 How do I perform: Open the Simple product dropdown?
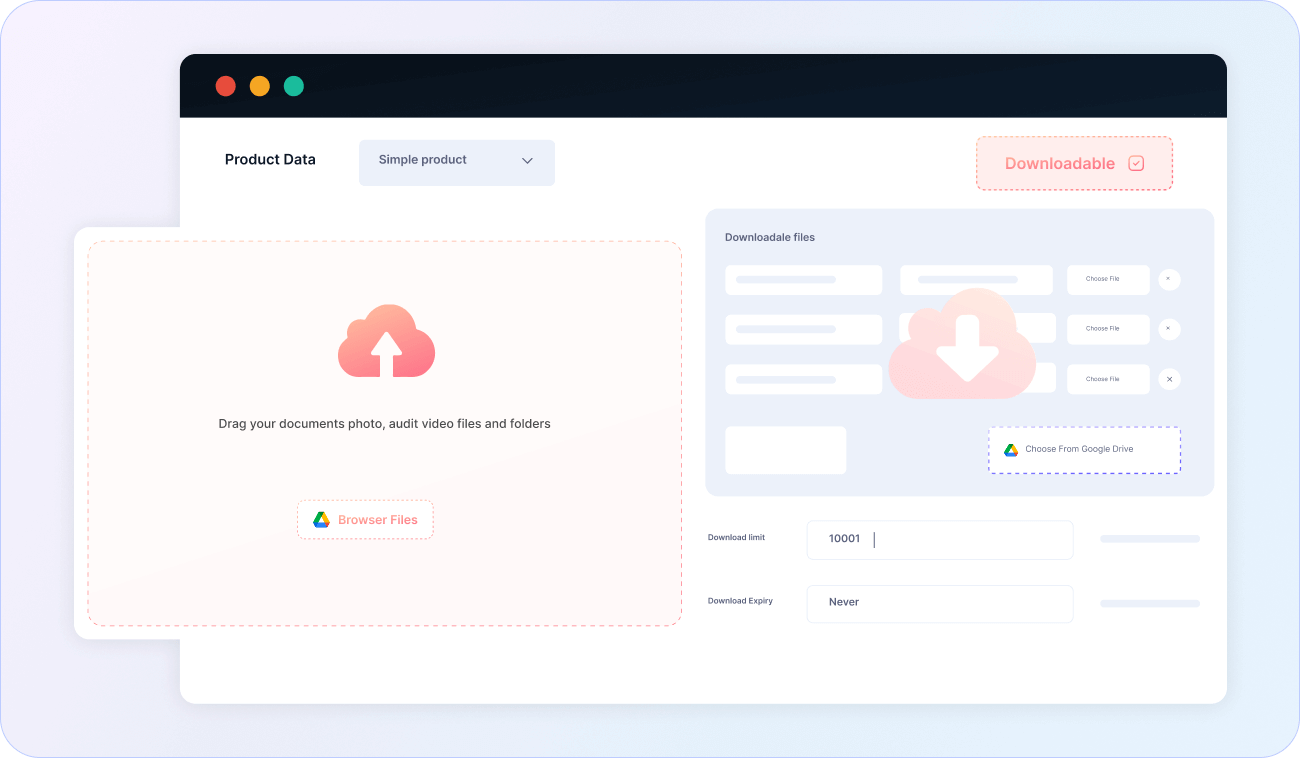click(x=456, y=162)
